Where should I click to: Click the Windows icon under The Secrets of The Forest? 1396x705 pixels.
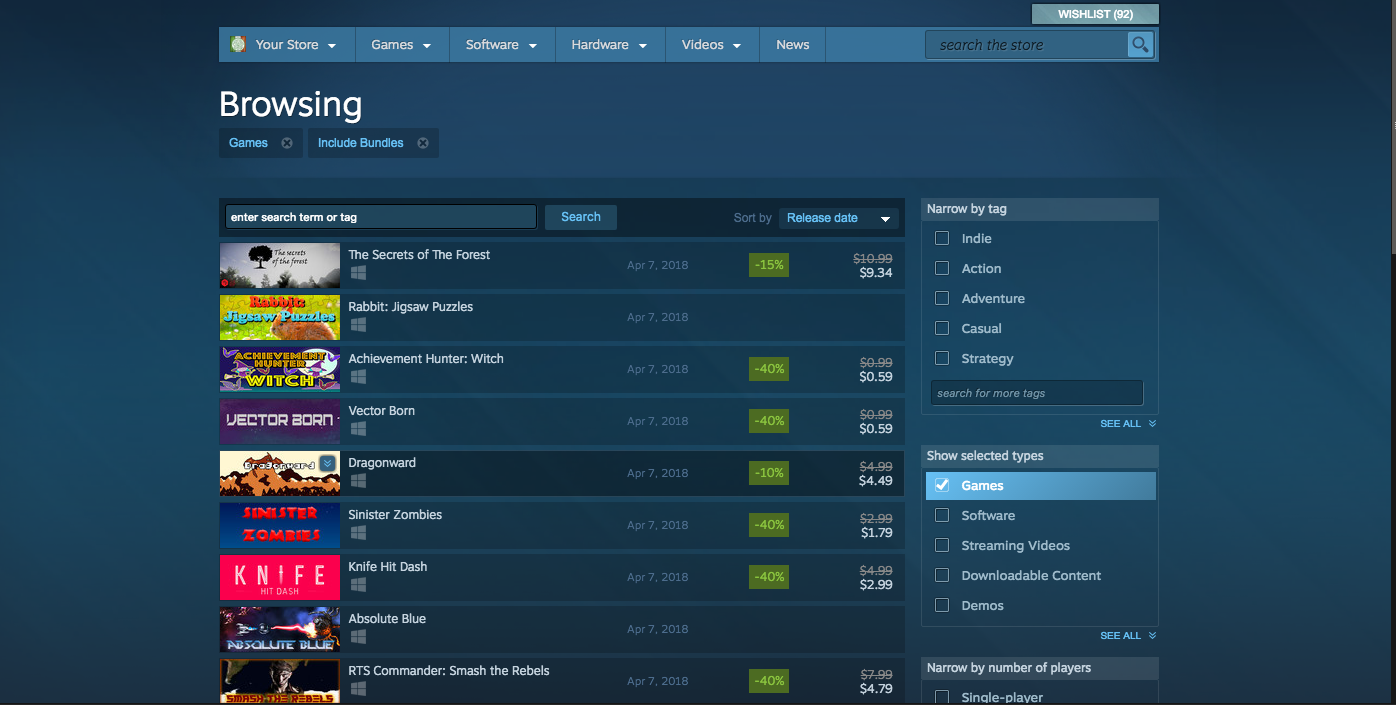[358, 273]
